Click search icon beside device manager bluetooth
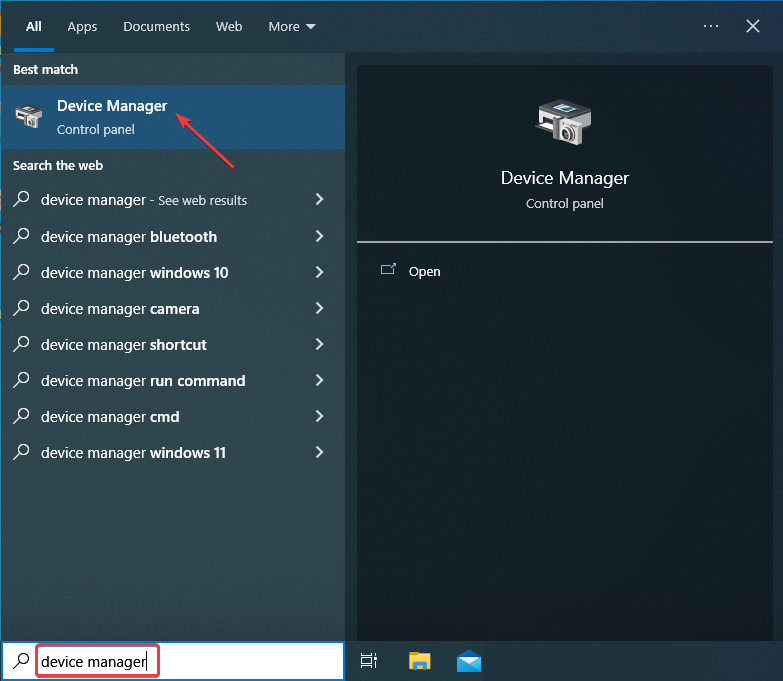 21,236
